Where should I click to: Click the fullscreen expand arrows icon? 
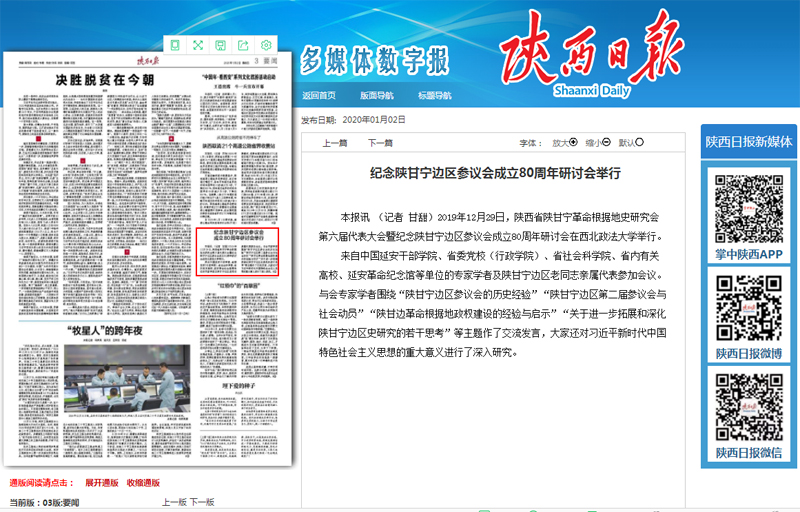[197, 45]
